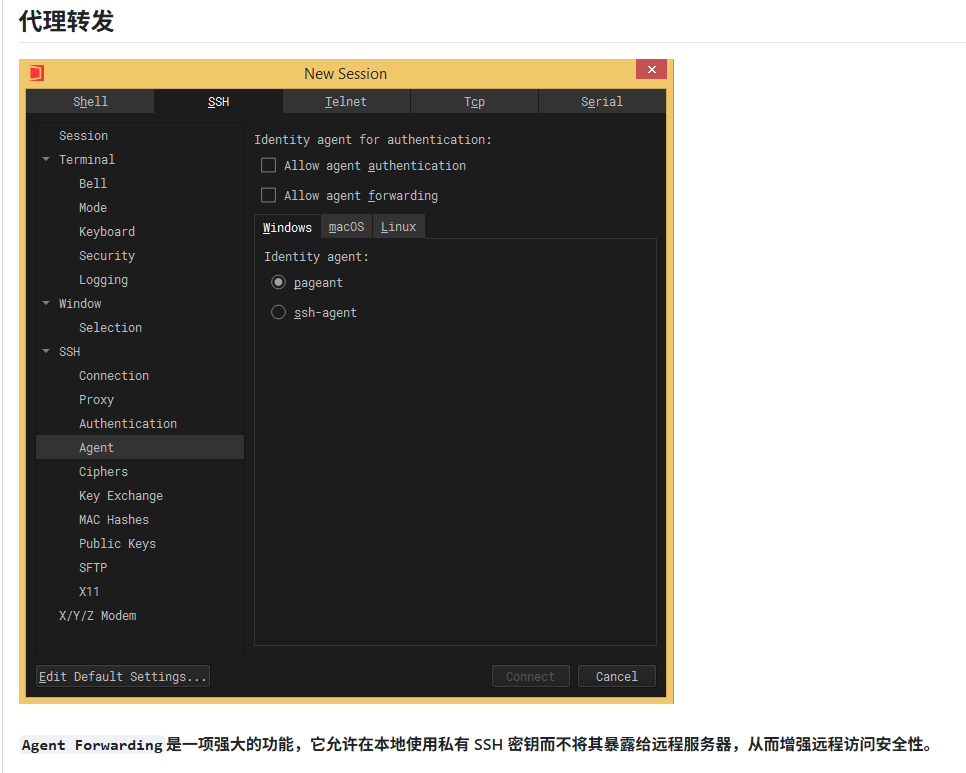Open the Connection settings page
Image resolution: width=966 pixels, height=773 pixels.
tap(114, 376)
